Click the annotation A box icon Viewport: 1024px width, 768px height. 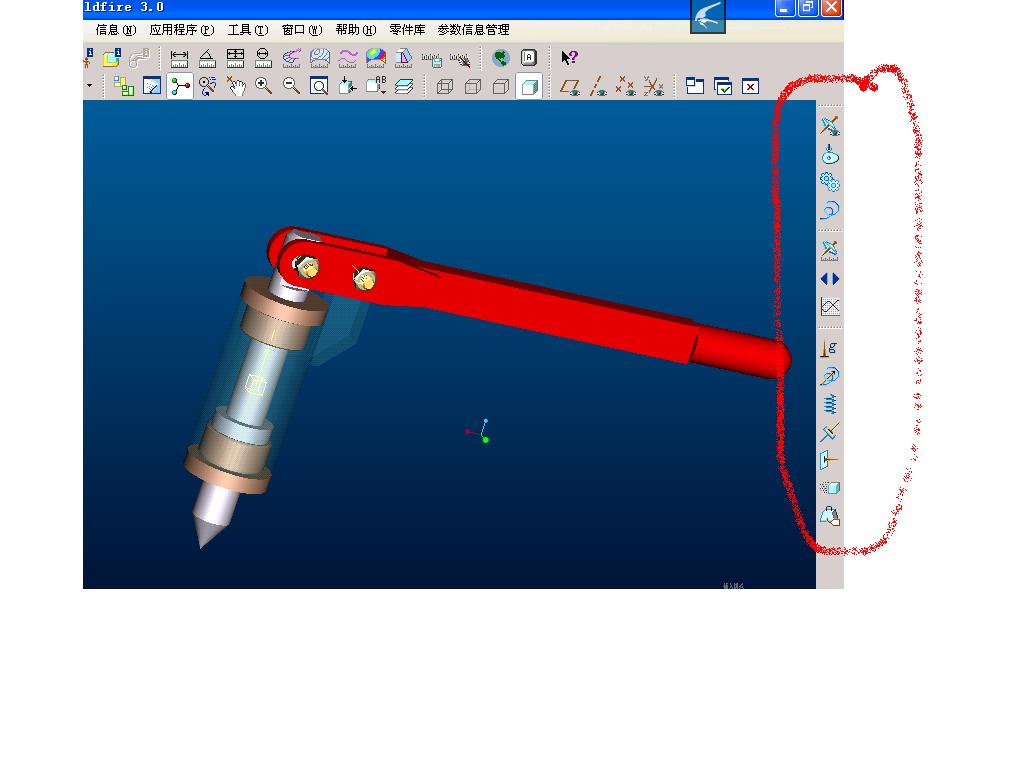tap(529, 58)
